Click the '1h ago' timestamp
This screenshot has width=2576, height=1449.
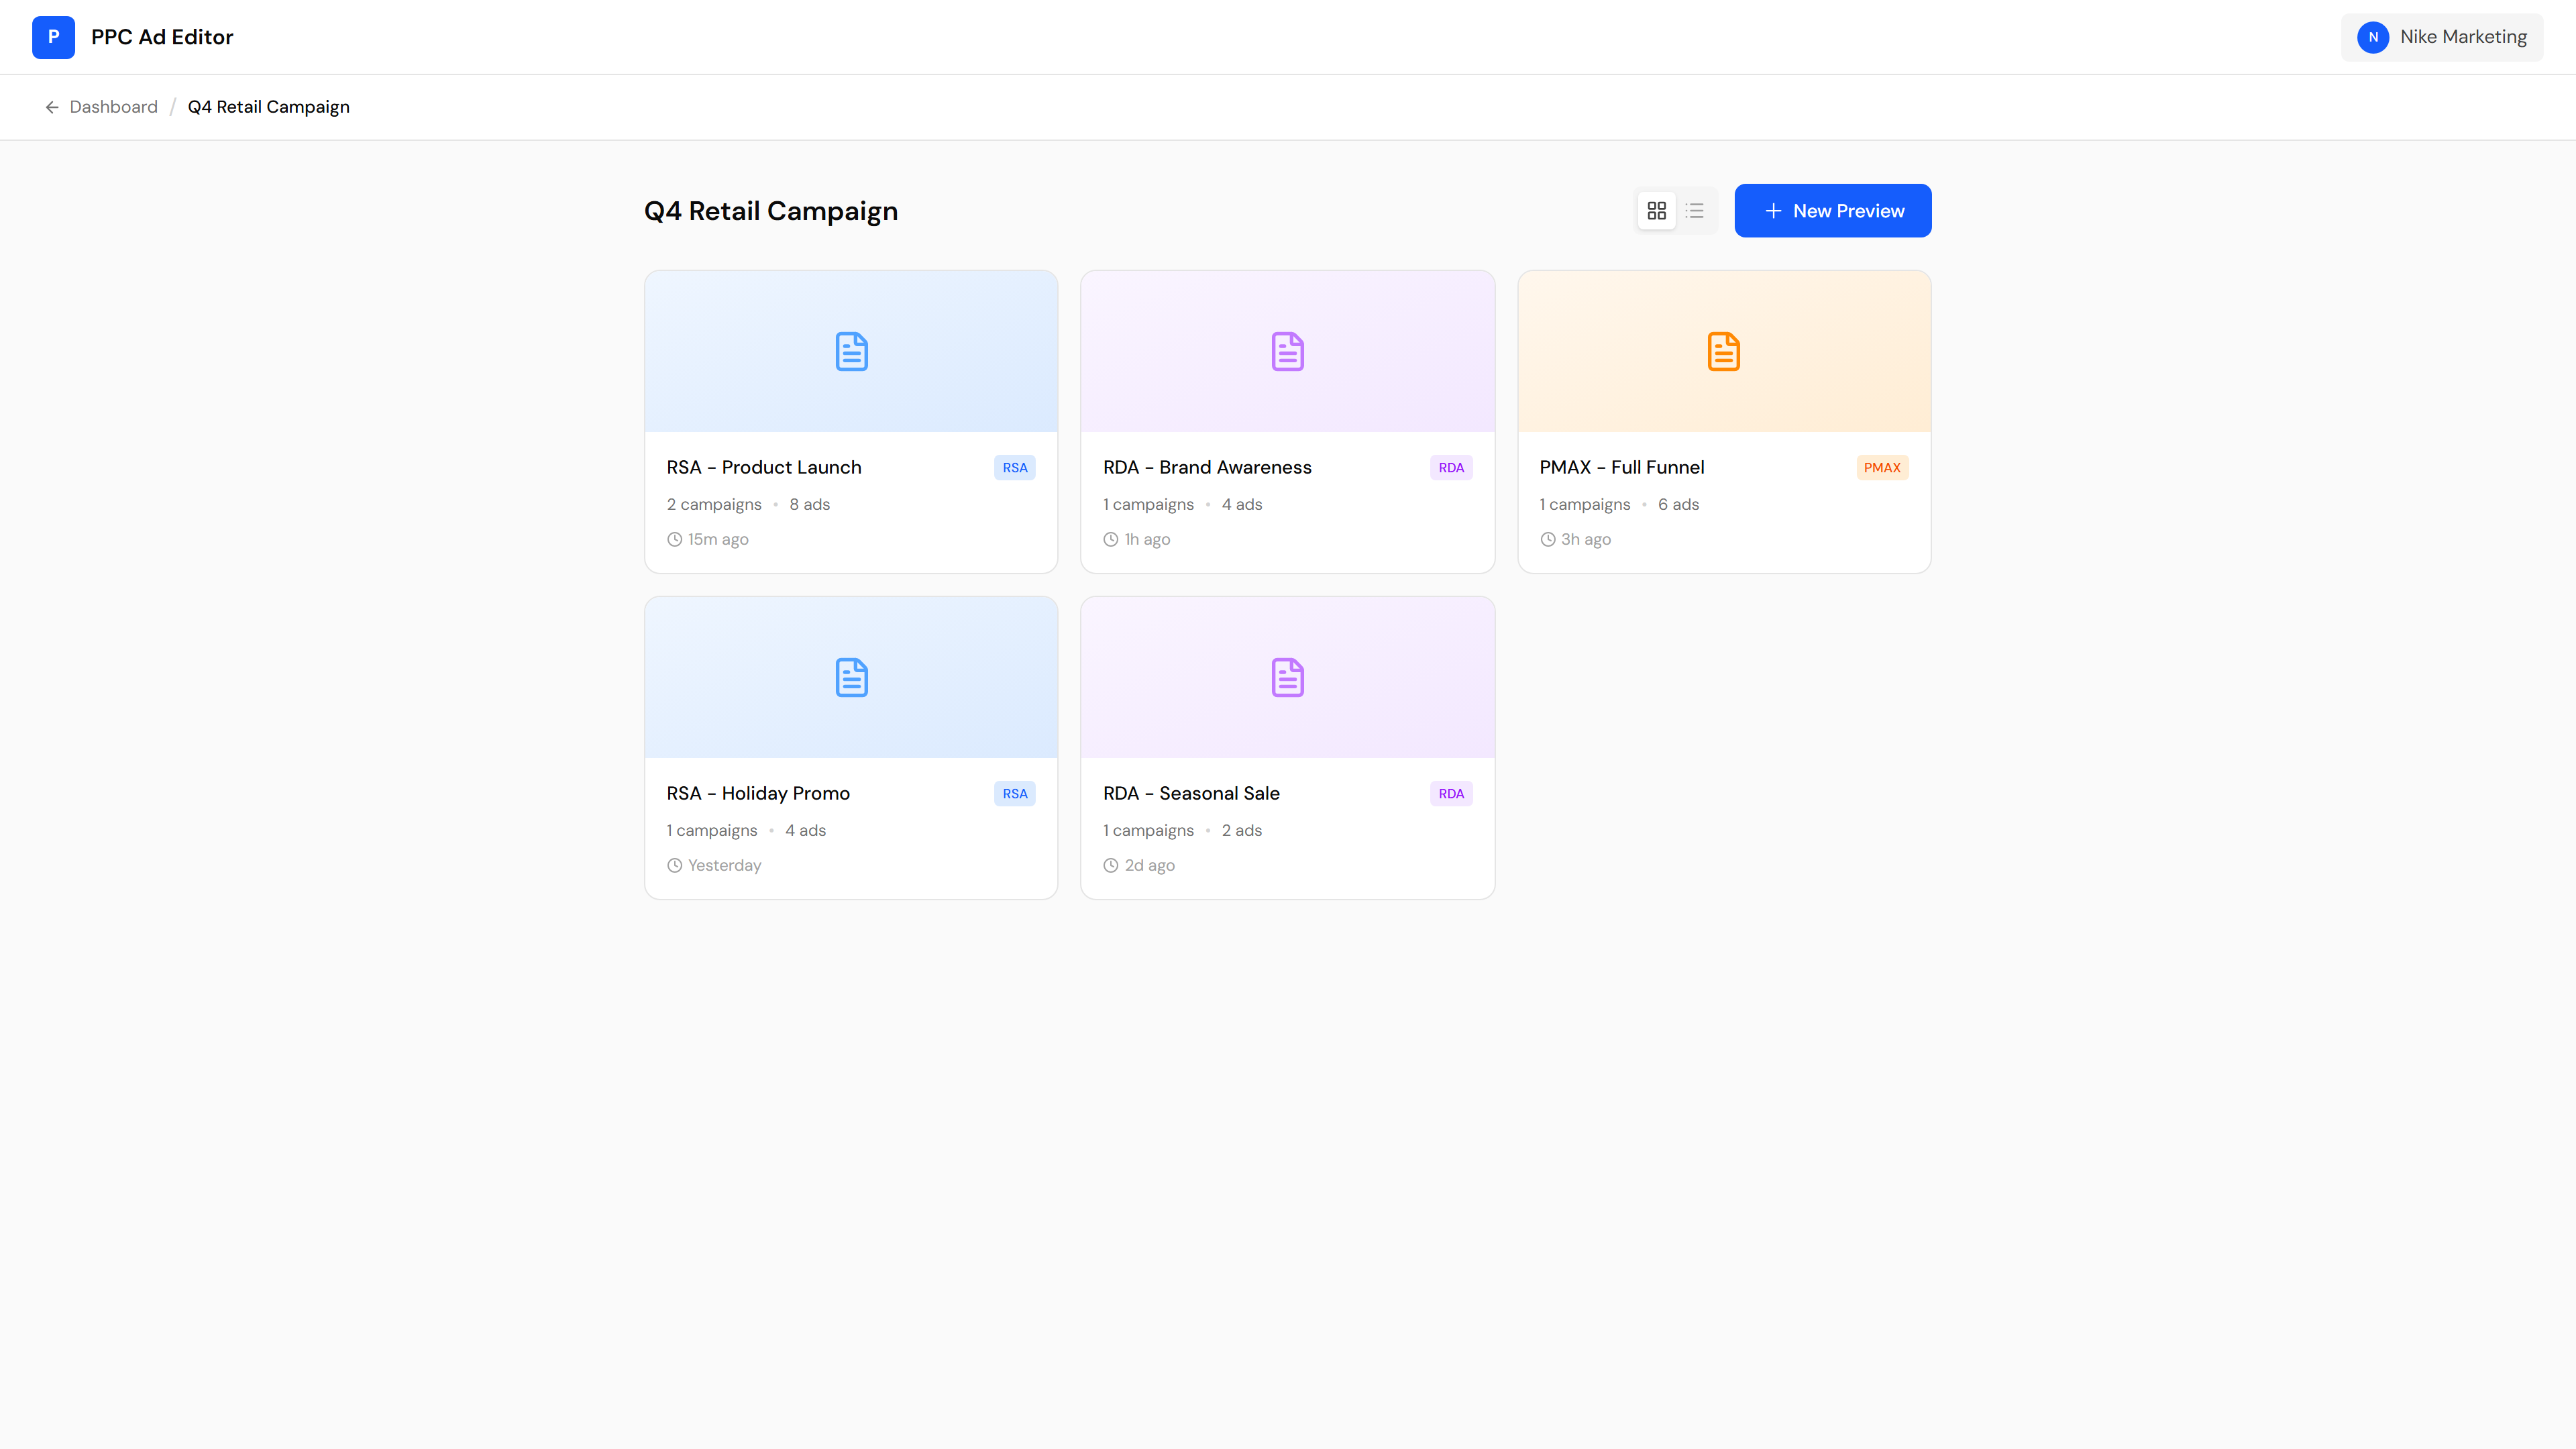(x=1148, y=539)
